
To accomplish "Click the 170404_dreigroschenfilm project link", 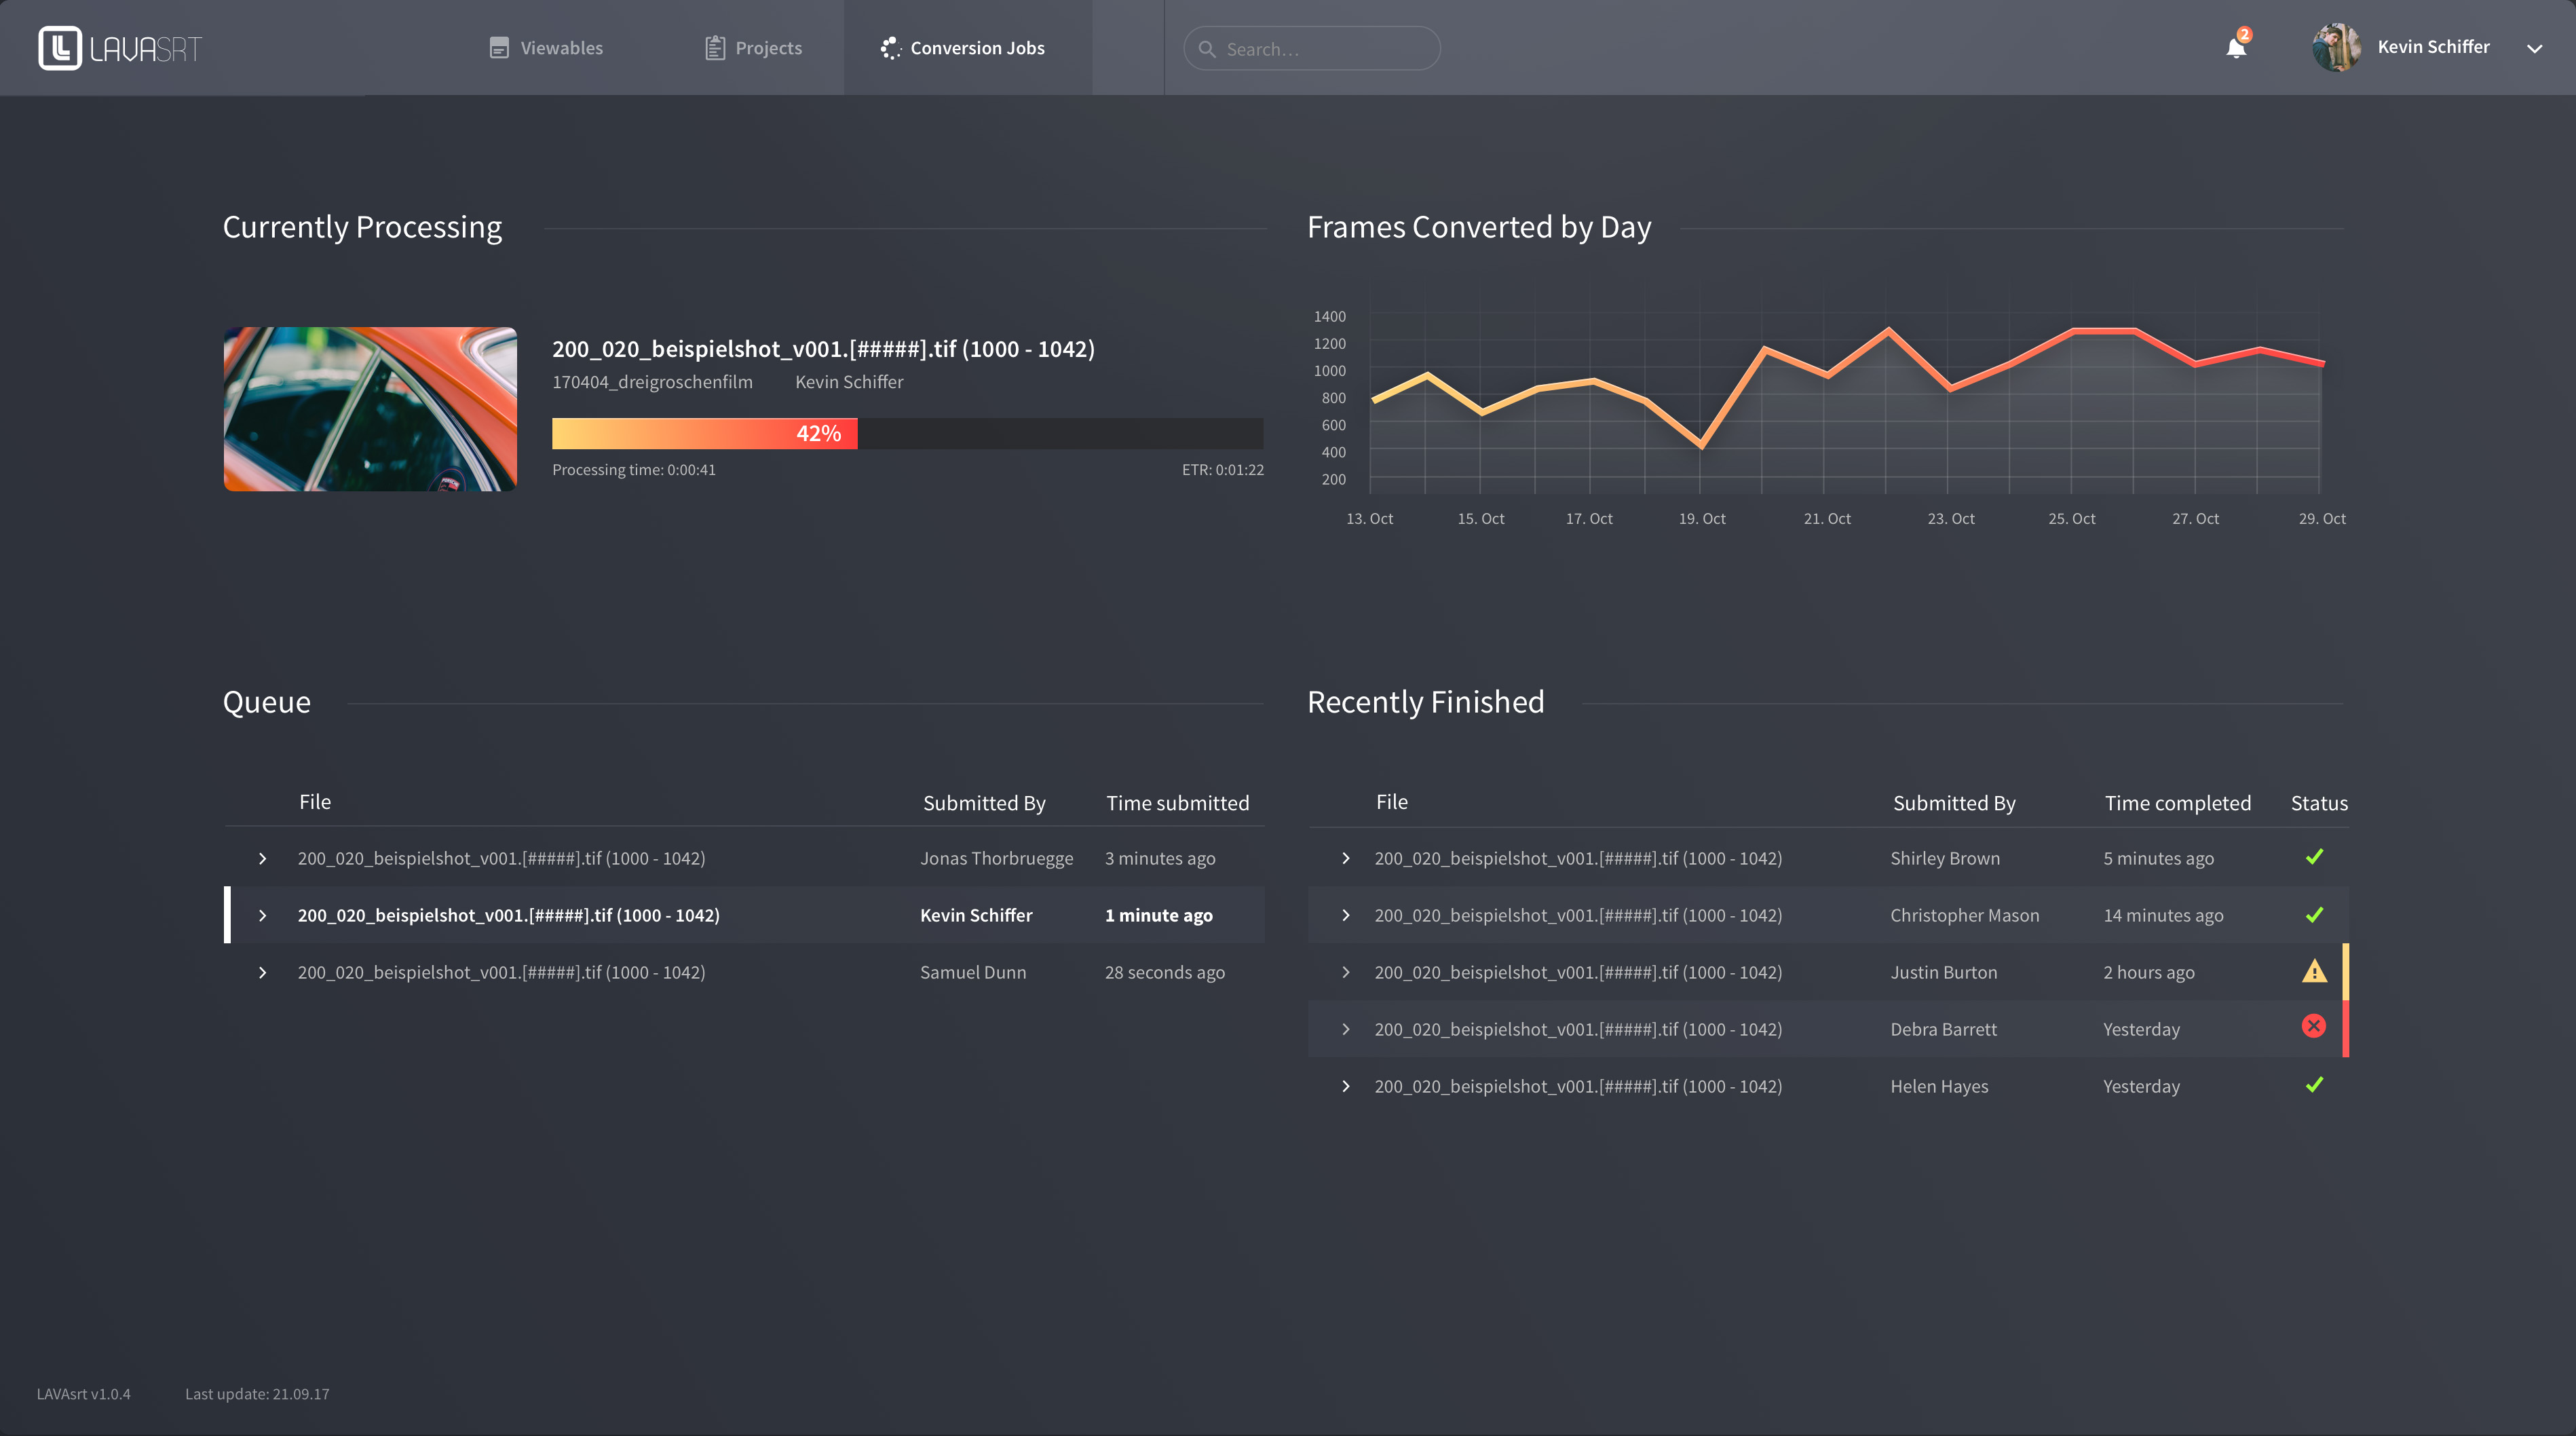I will pos(652,382).
